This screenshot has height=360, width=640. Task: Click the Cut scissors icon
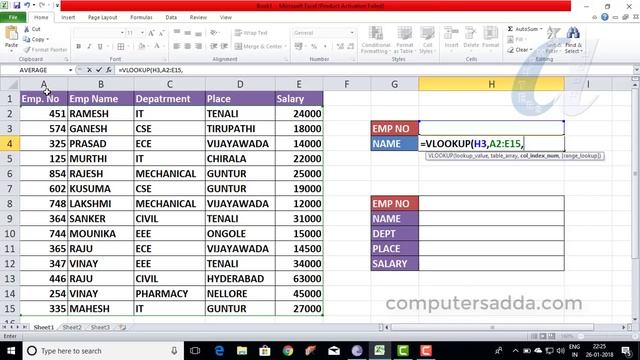tap(27, 29)
